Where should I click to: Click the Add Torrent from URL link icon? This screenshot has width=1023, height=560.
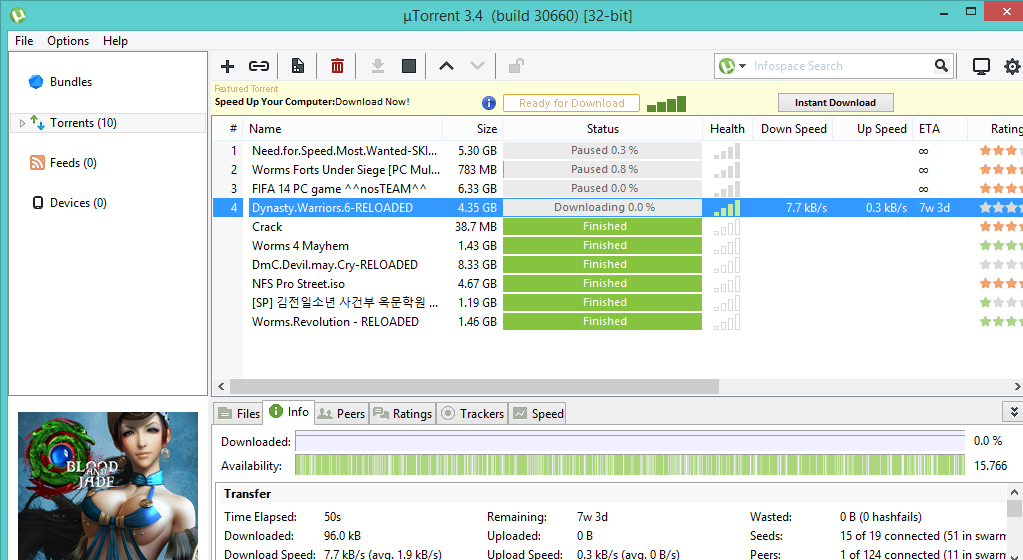tap(259, 66)
